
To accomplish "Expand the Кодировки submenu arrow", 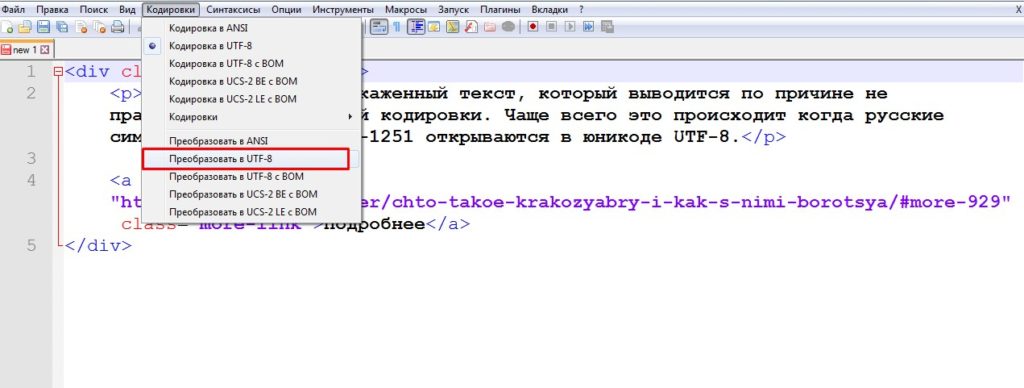I will 350,117.
